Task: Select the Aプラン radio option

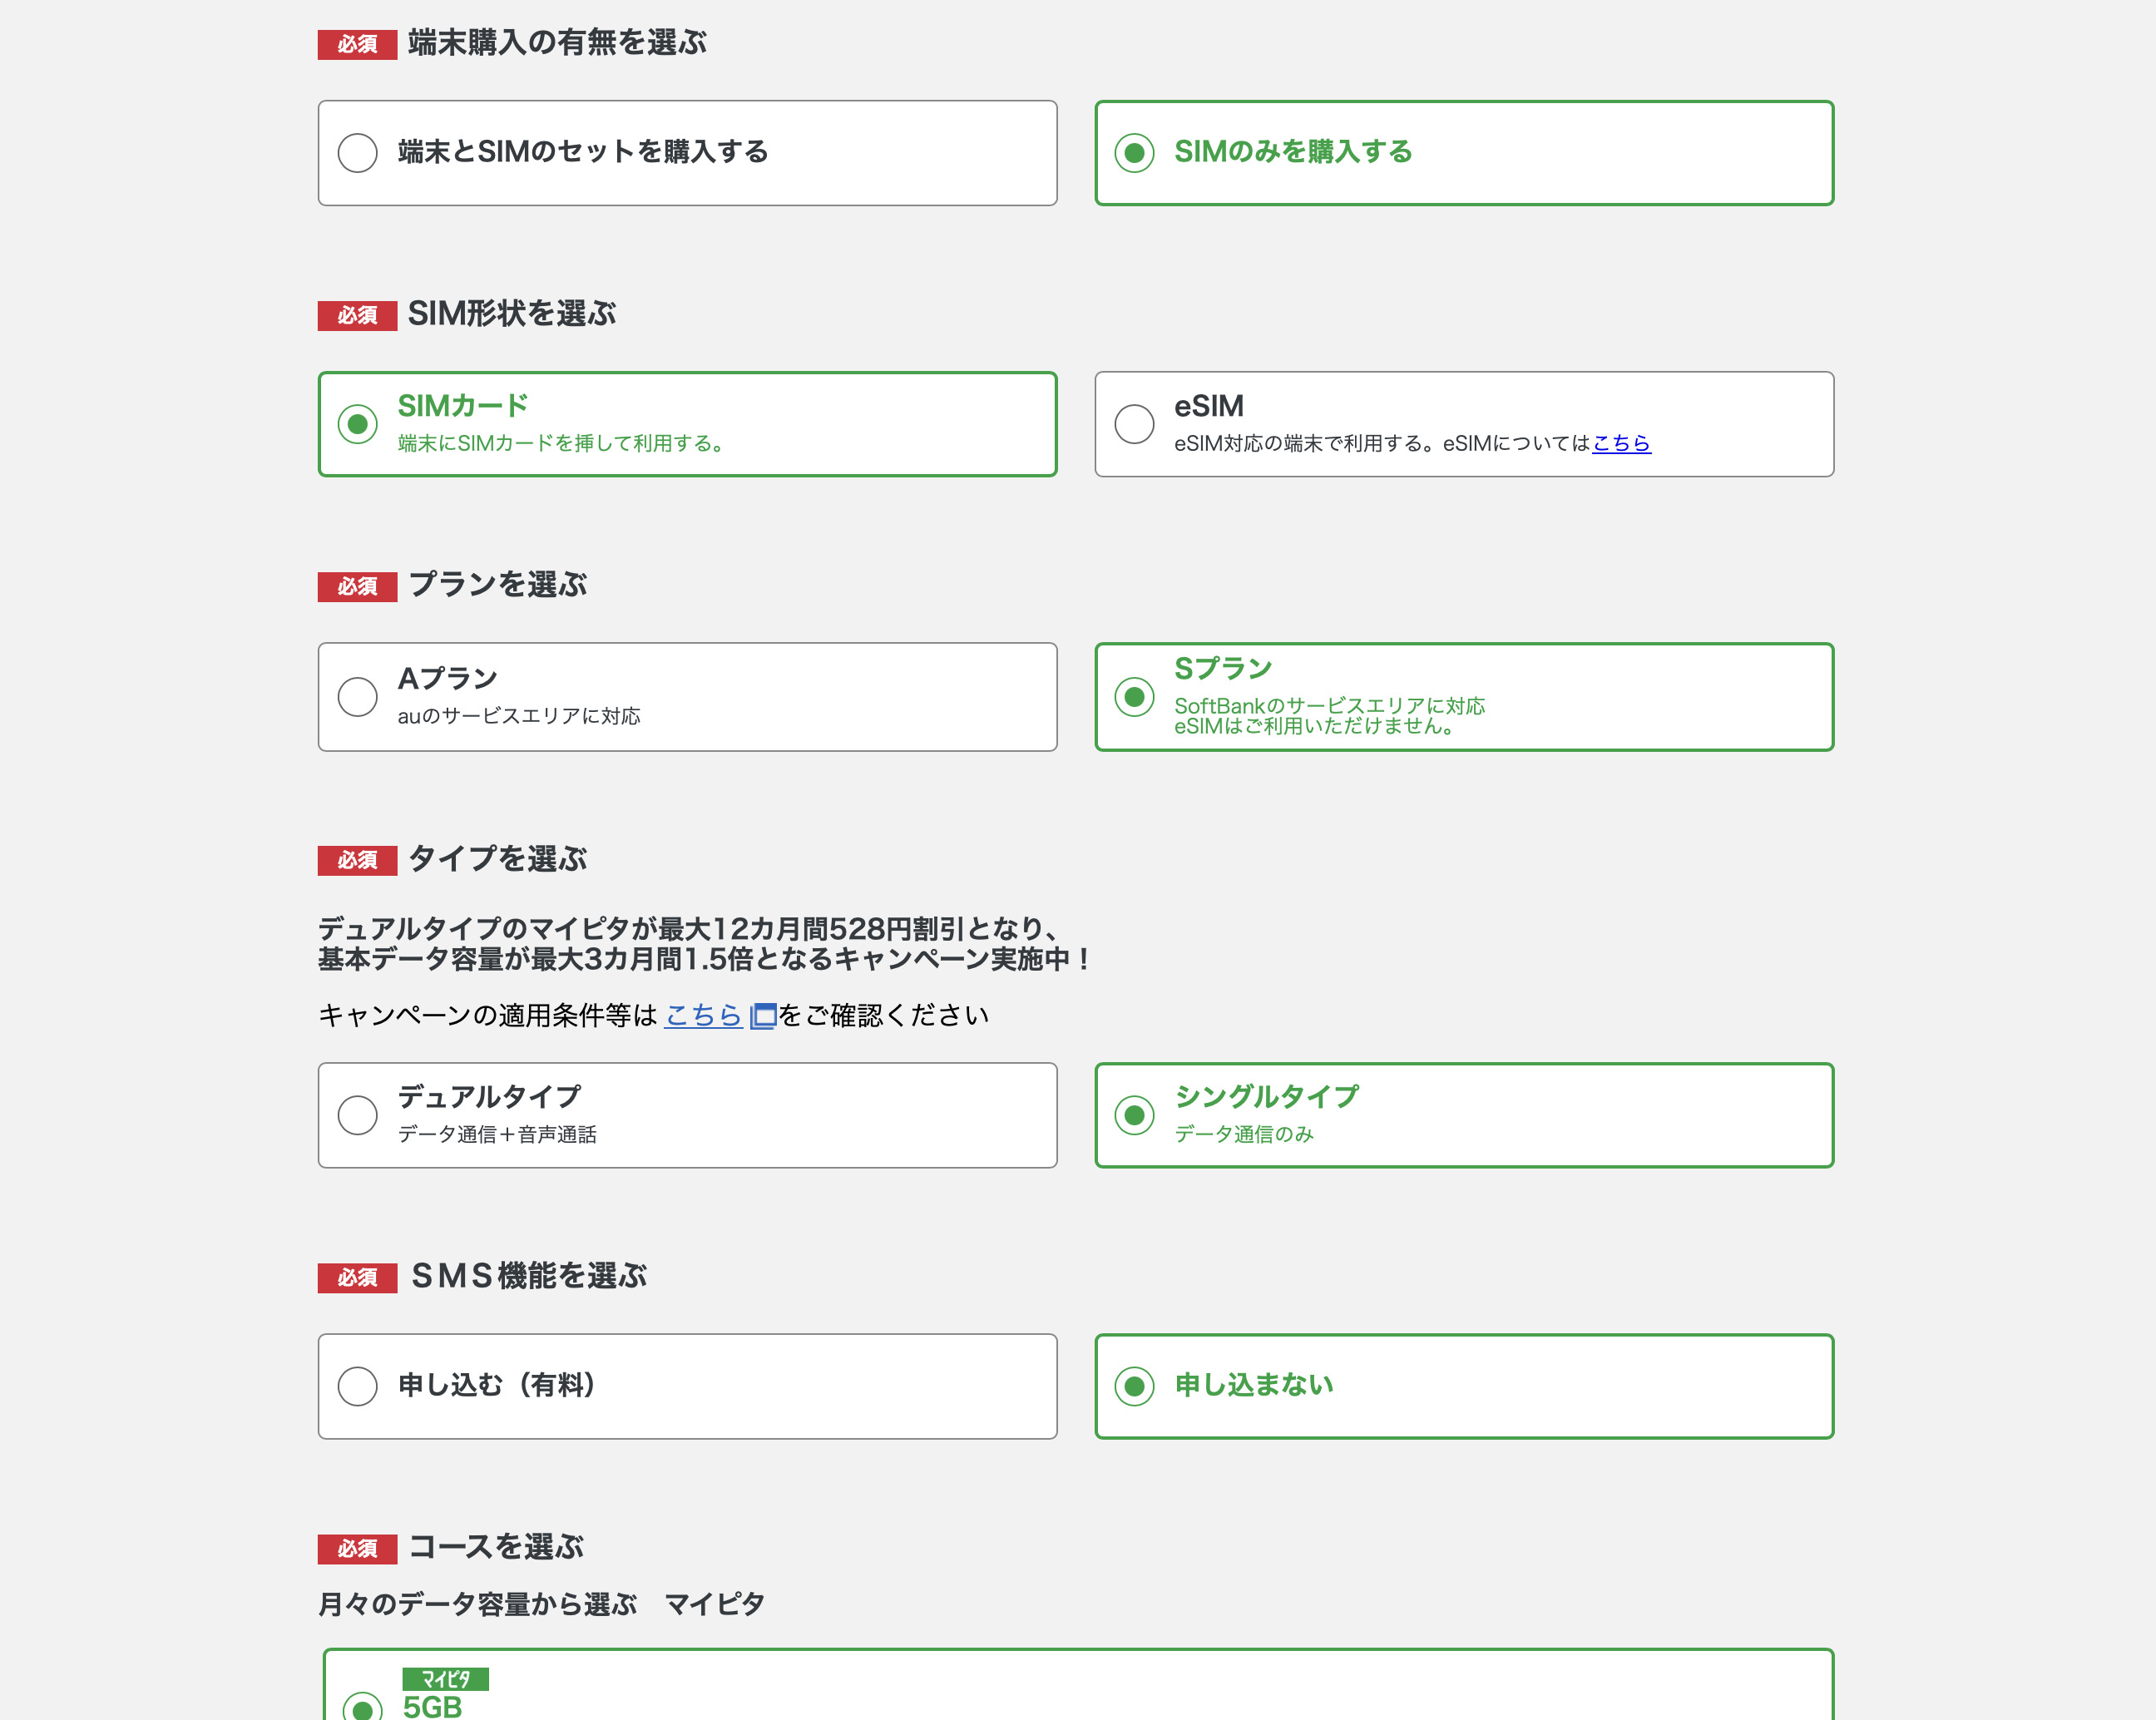Action: pos(357,697)
